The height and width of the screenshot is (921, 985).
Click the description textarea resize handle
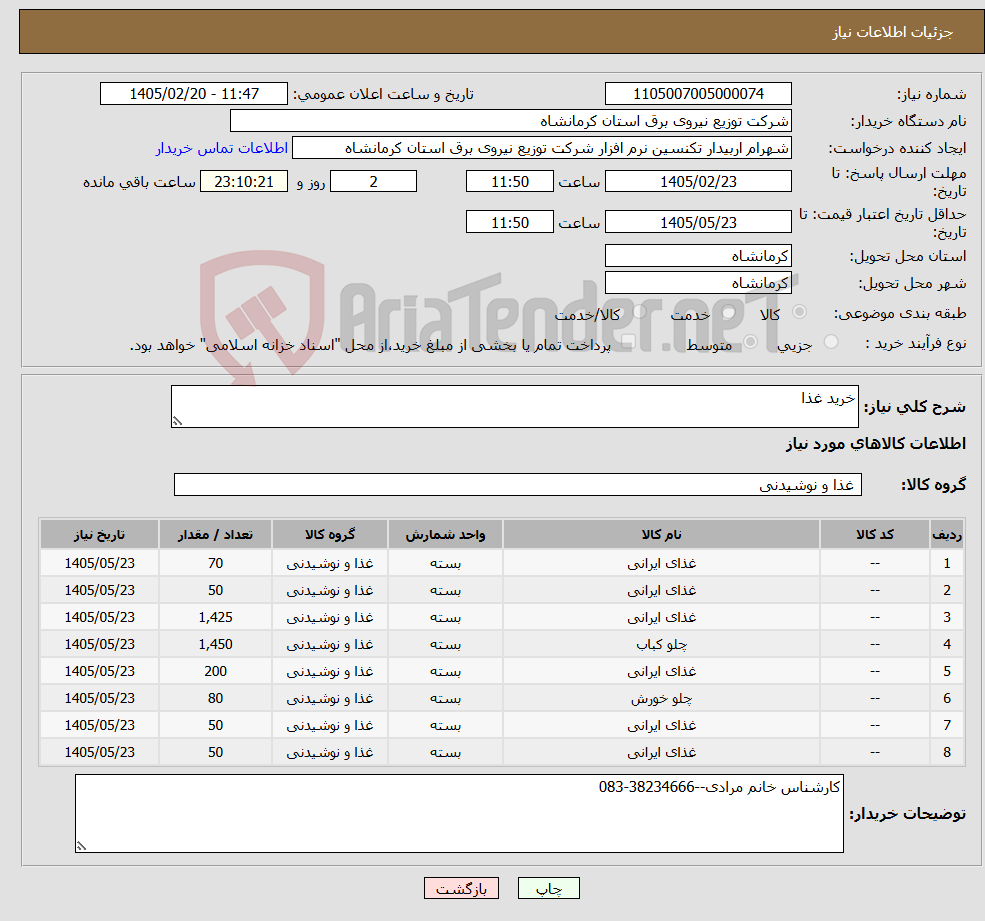[177, 422]
